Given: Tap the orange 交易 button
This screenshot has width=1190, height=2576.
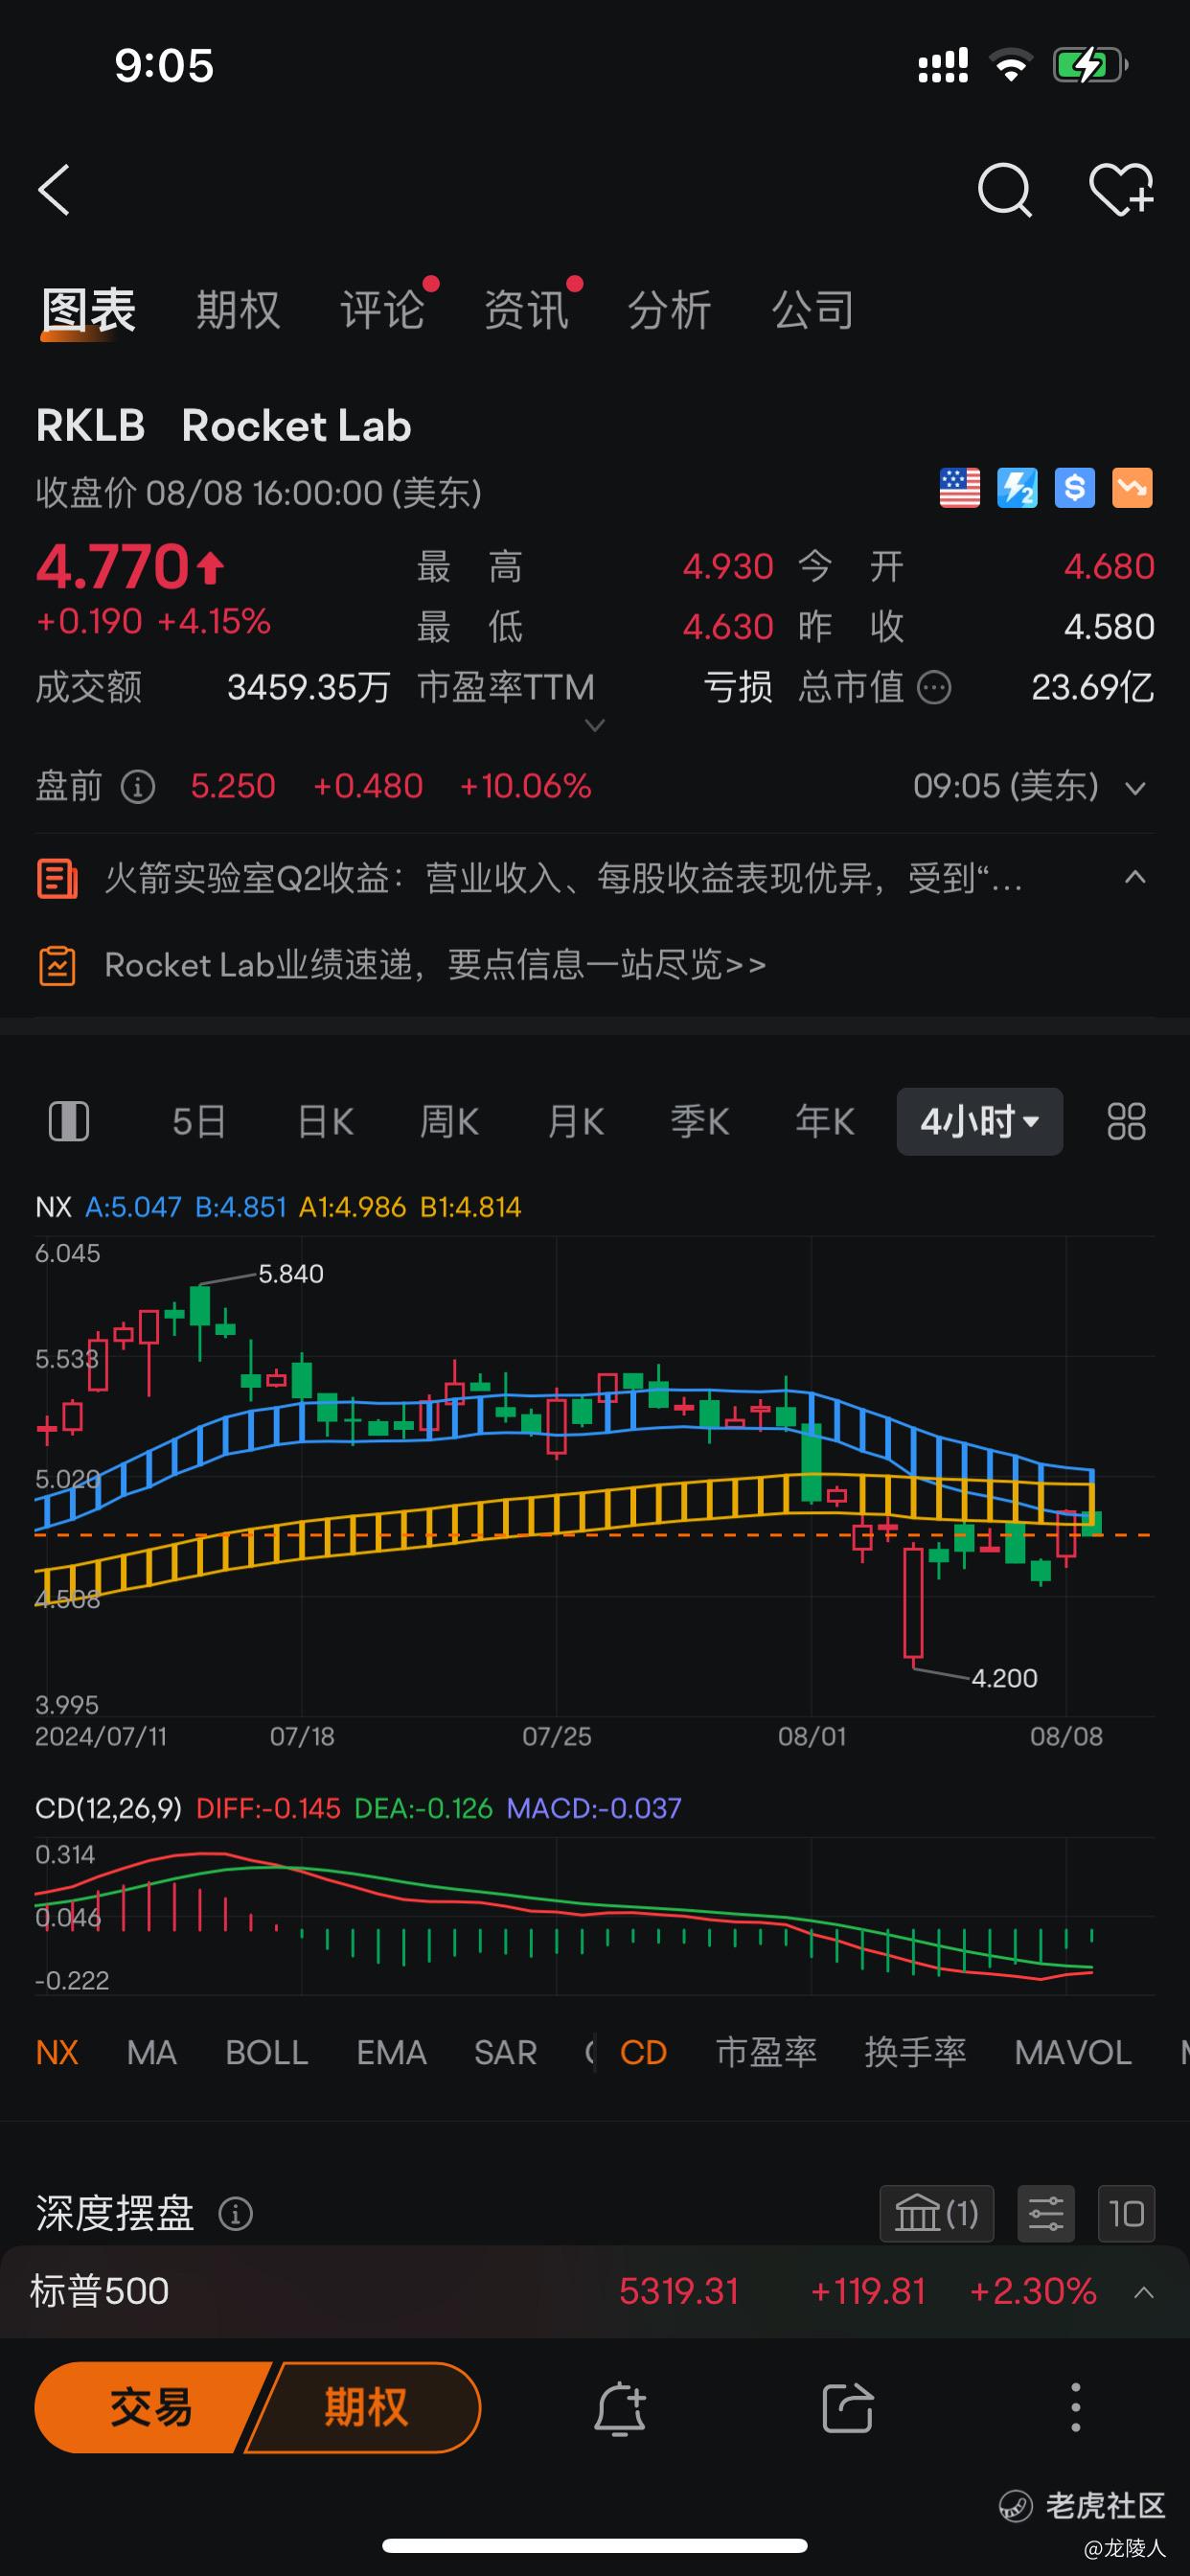Looking at the screenshot, I should [150, 2408].
